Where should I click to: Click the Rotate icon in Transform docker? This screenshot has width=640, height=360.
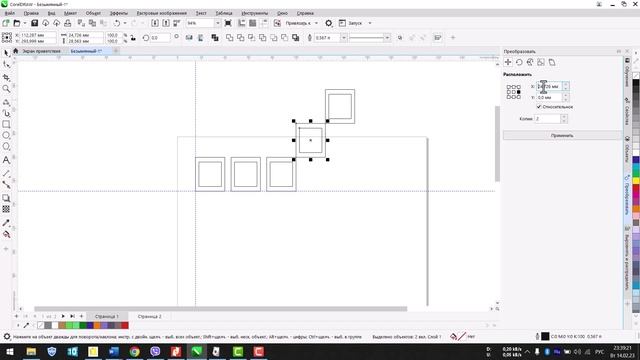tap(519, 62)
